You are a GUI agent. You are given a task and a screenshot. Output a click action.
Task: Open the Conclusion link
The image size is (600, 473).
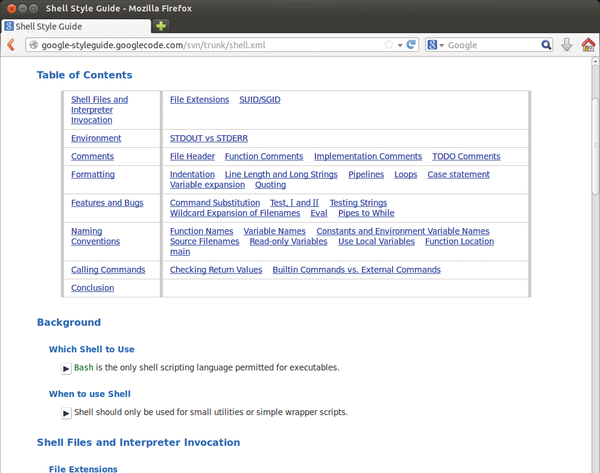point(92,287)
